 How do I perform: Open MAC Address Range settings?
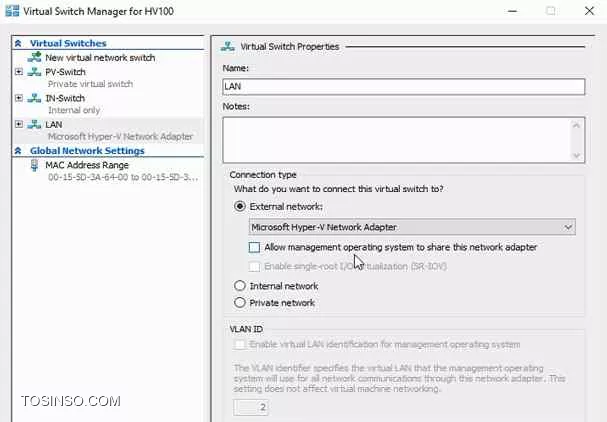coord(87,165)
